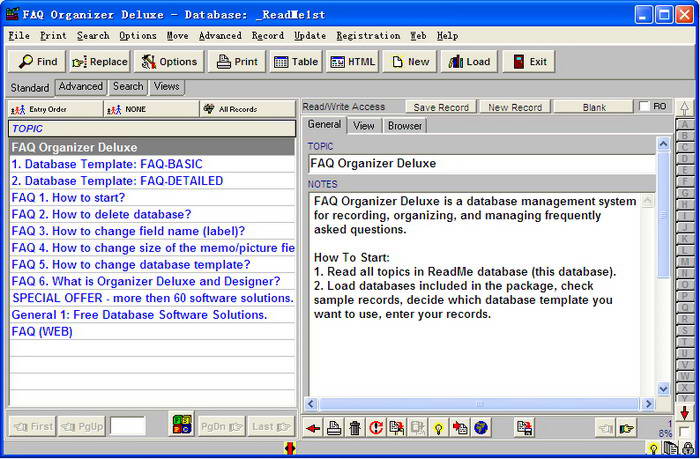Screen dimensions: 700x459
Task: Click the yellow light bulb icon in bottom toolbar
Action: (x=439, y=429)
